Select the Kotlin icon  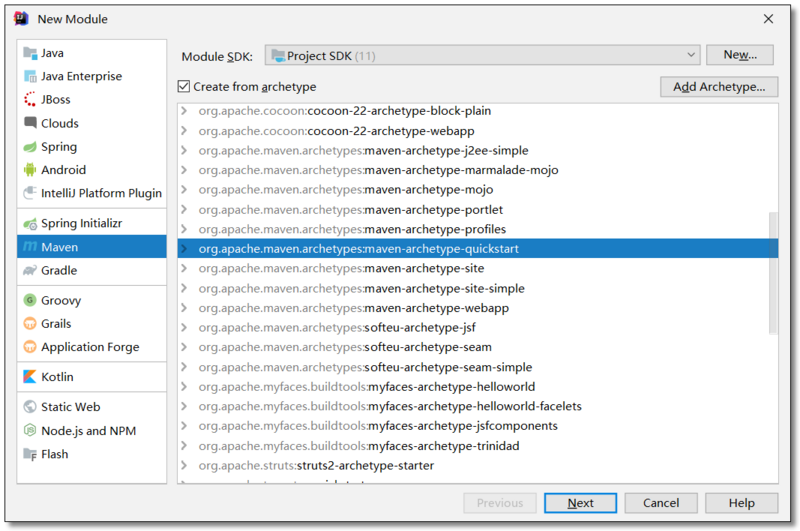pyautogui.click(x=30, y=377)
